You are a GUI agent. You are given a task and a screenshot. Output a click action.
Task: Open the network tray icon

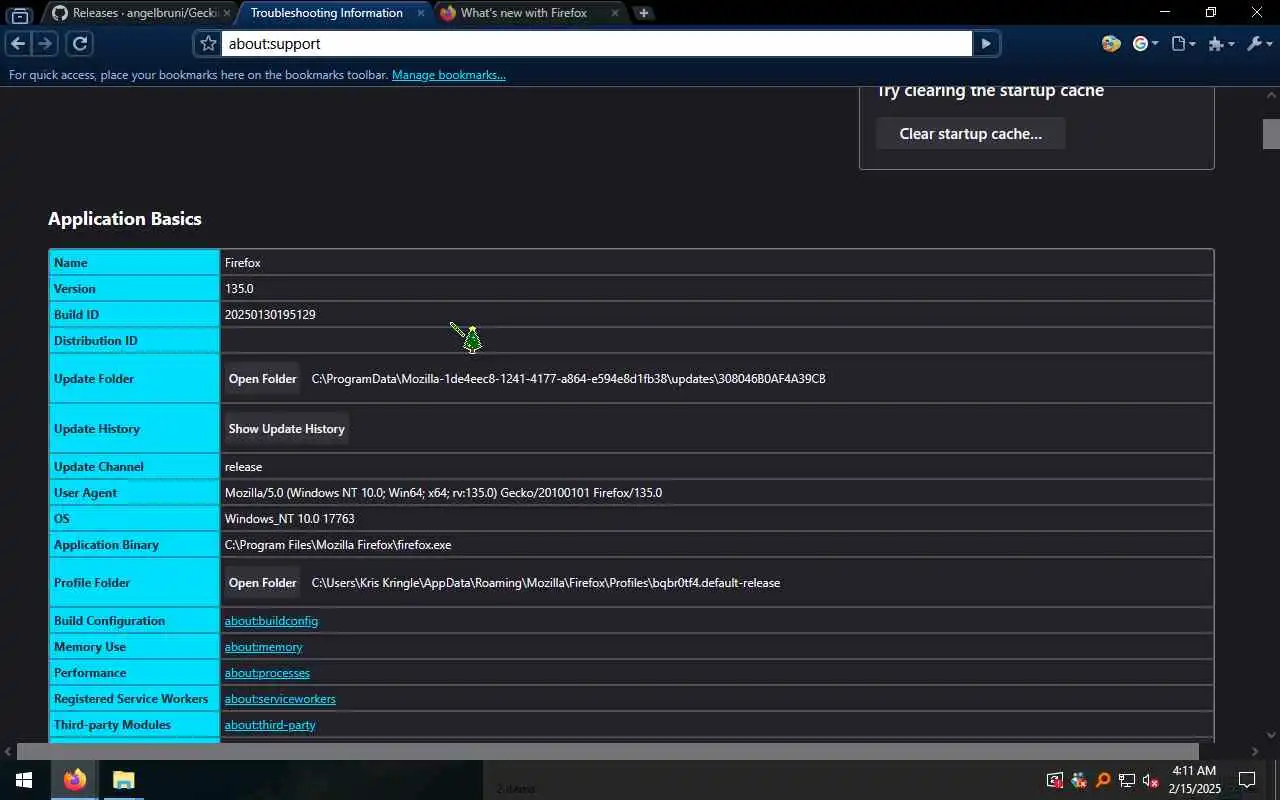pyautogui.click(x=1127, y=780)
